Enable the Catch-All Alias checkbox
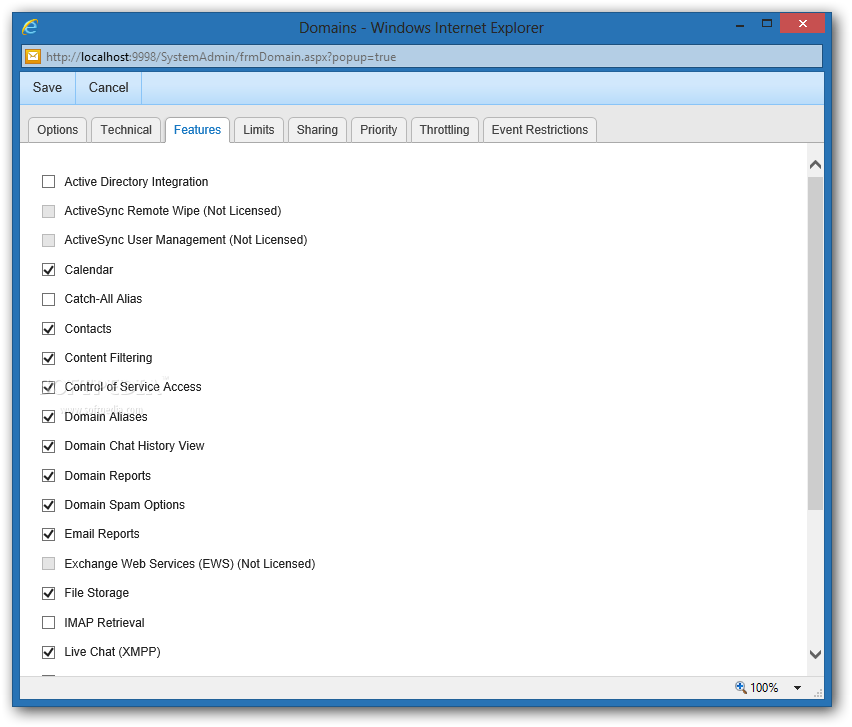This screenshot has width=852, height=727. 48,299
